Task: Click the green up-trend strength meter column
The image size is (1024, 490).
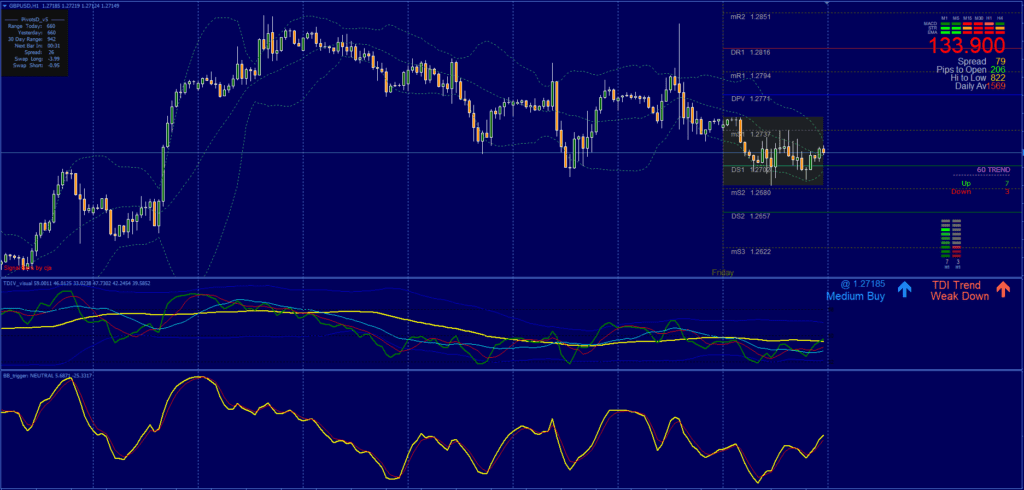Action: (945, 239)
